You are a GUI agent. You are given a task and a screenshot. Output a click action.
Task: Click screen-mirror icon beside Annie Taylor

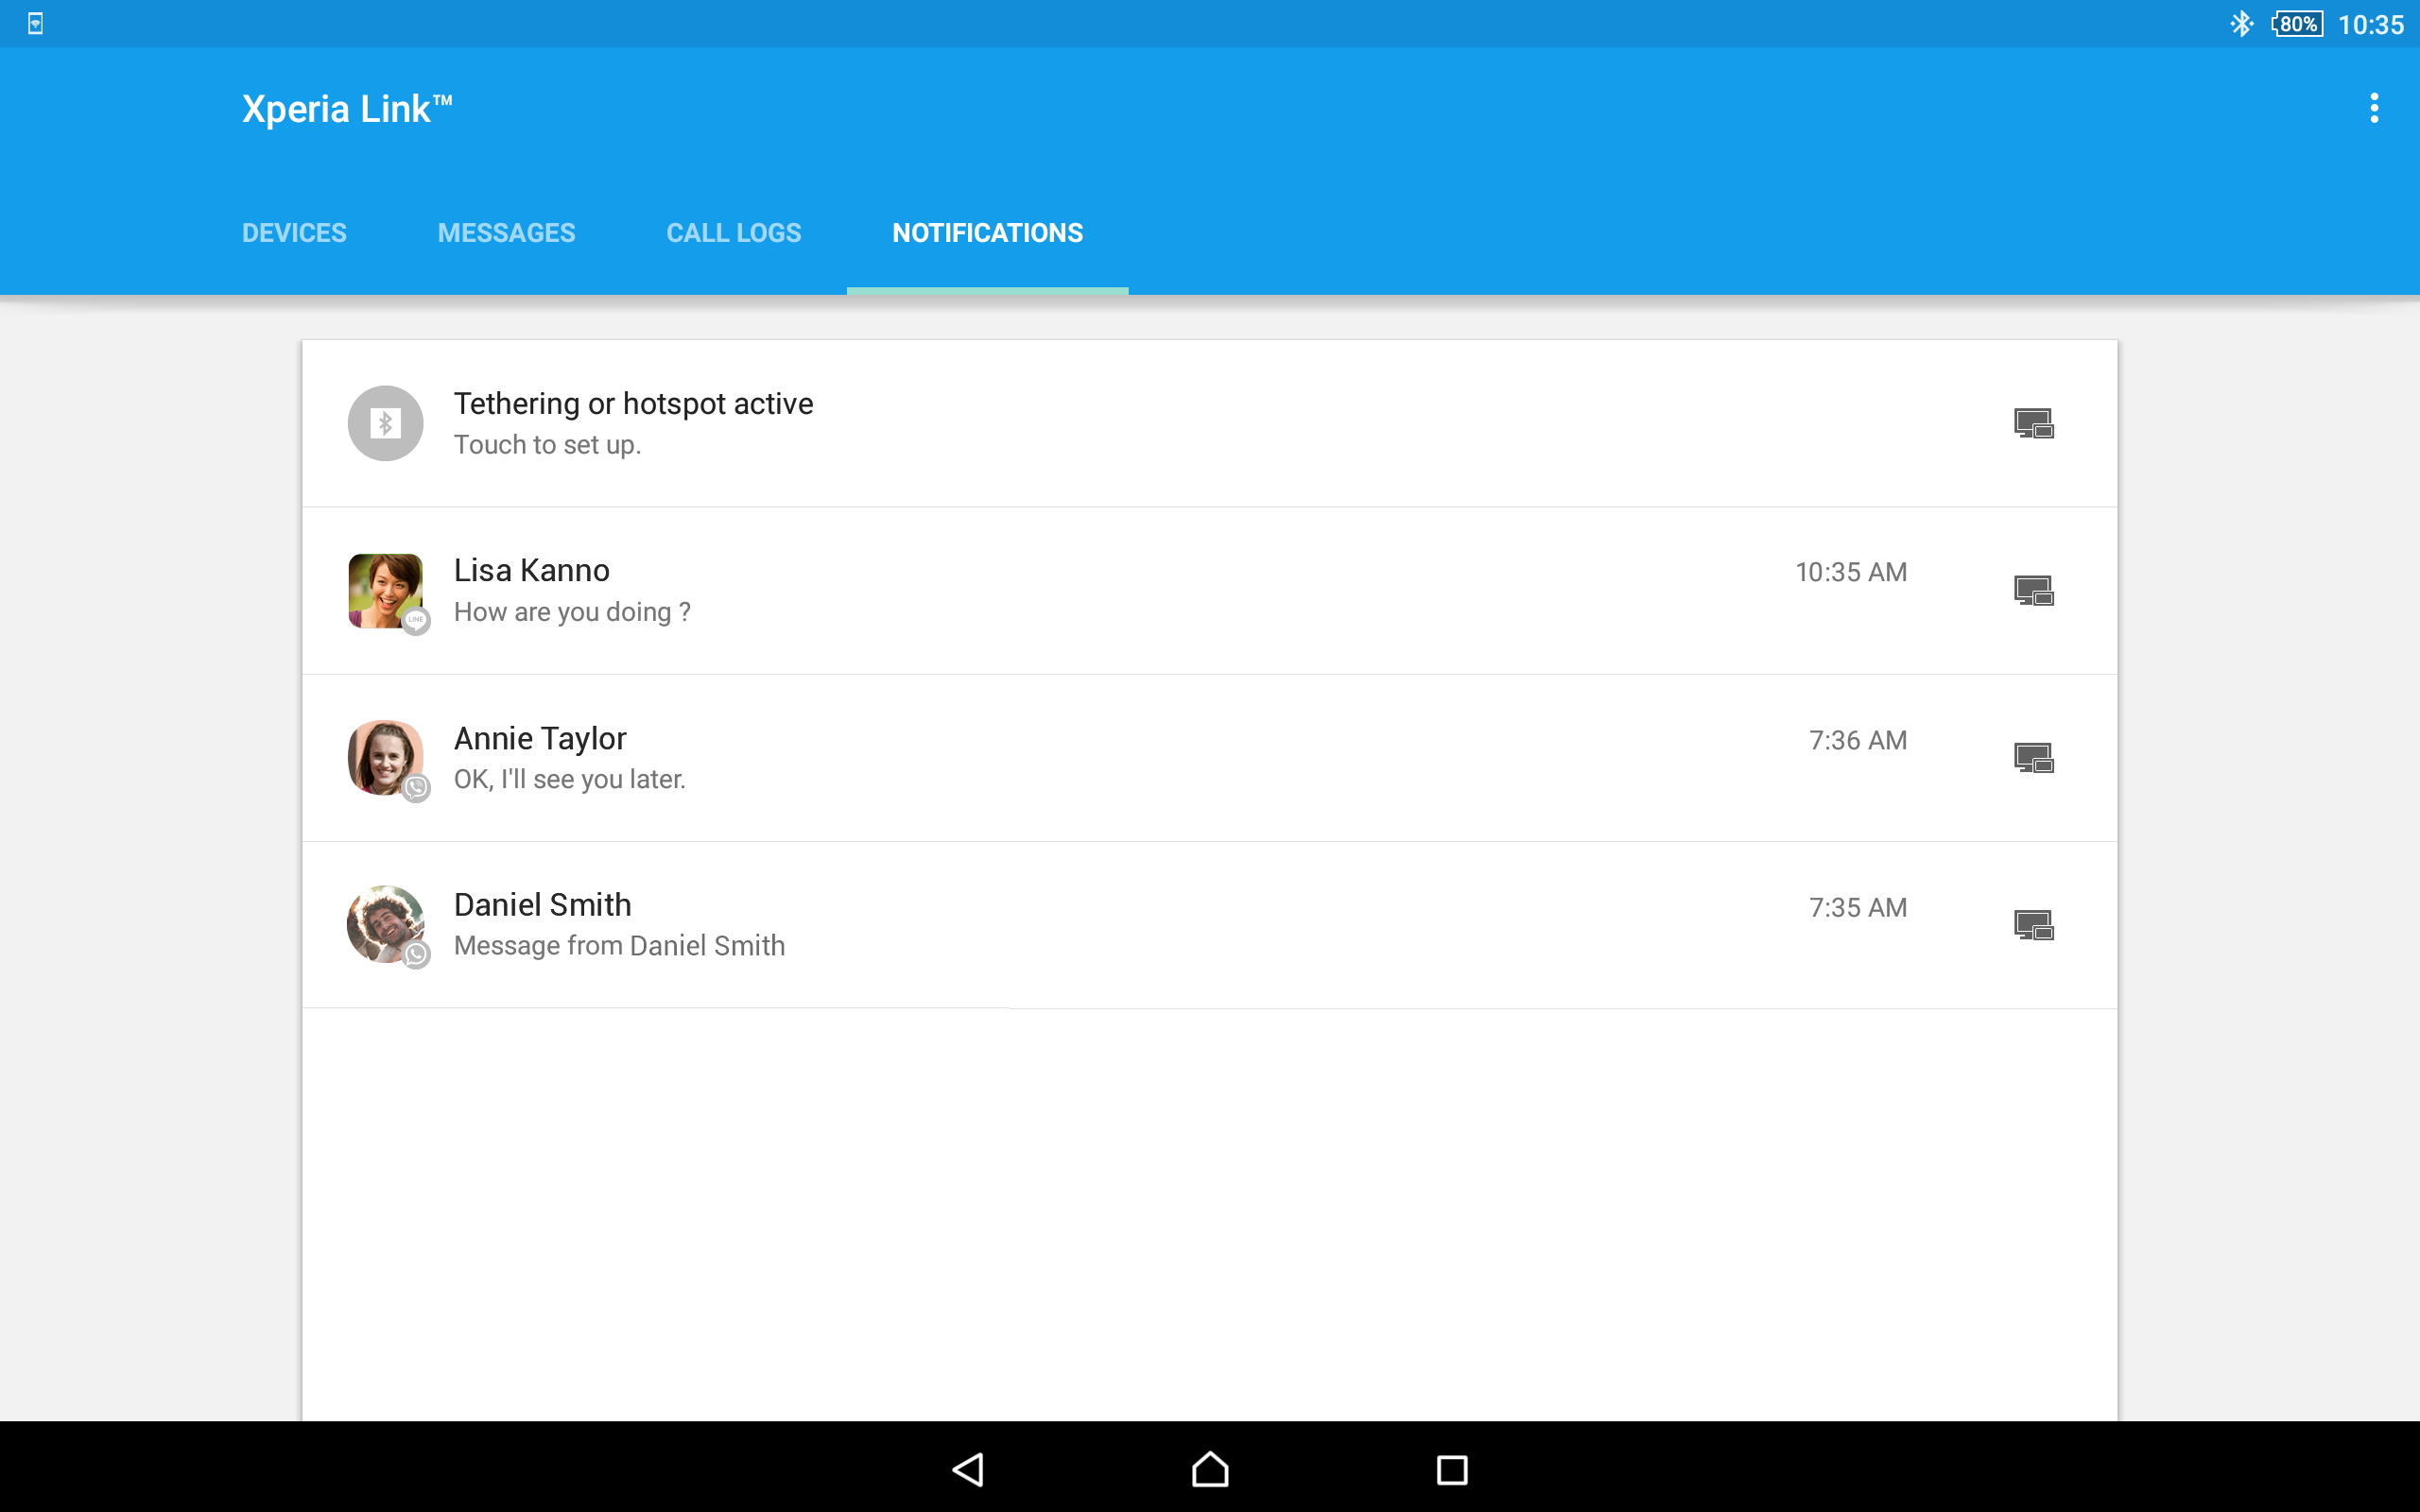2033,758
